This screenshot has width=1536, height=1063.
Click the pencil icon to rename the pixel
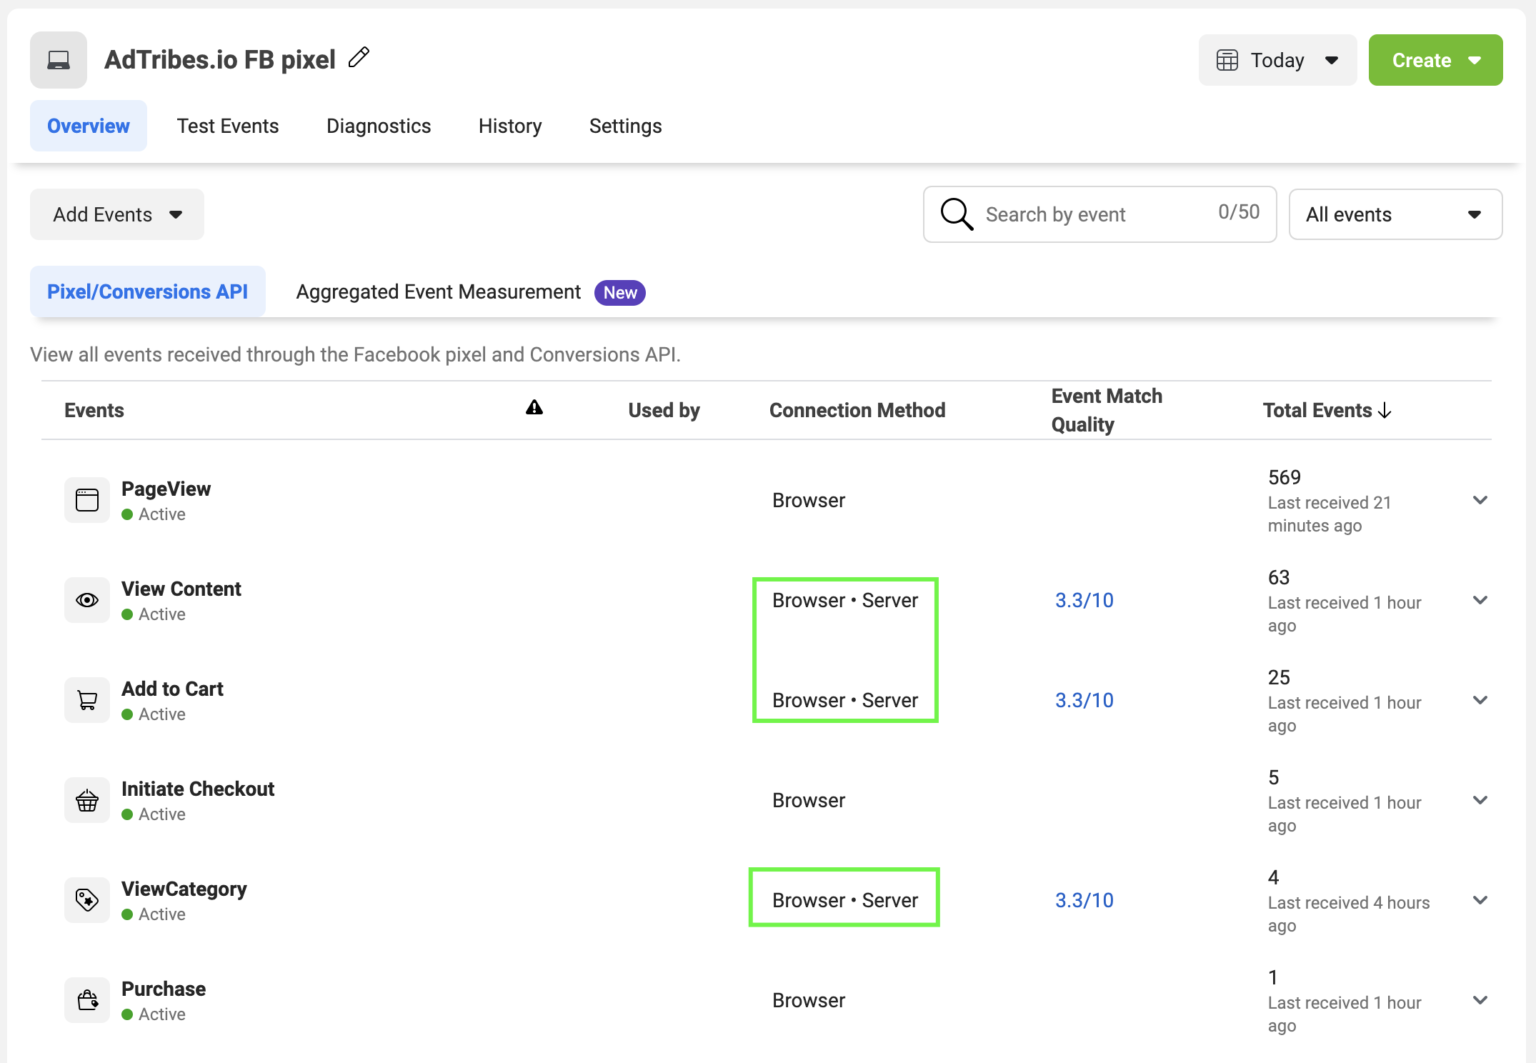click(x=359, y=58)
